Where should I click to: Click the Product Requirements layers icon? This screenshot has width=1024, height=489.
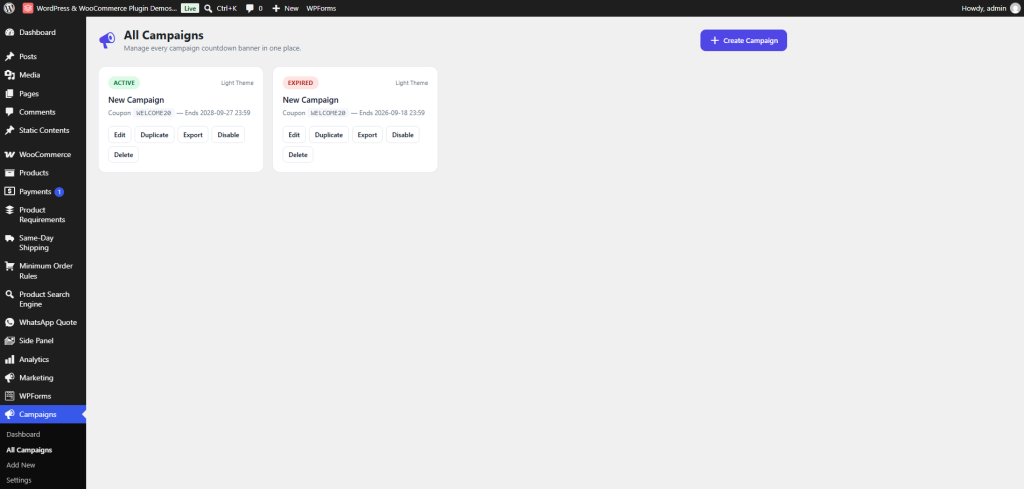pos(9,210)
